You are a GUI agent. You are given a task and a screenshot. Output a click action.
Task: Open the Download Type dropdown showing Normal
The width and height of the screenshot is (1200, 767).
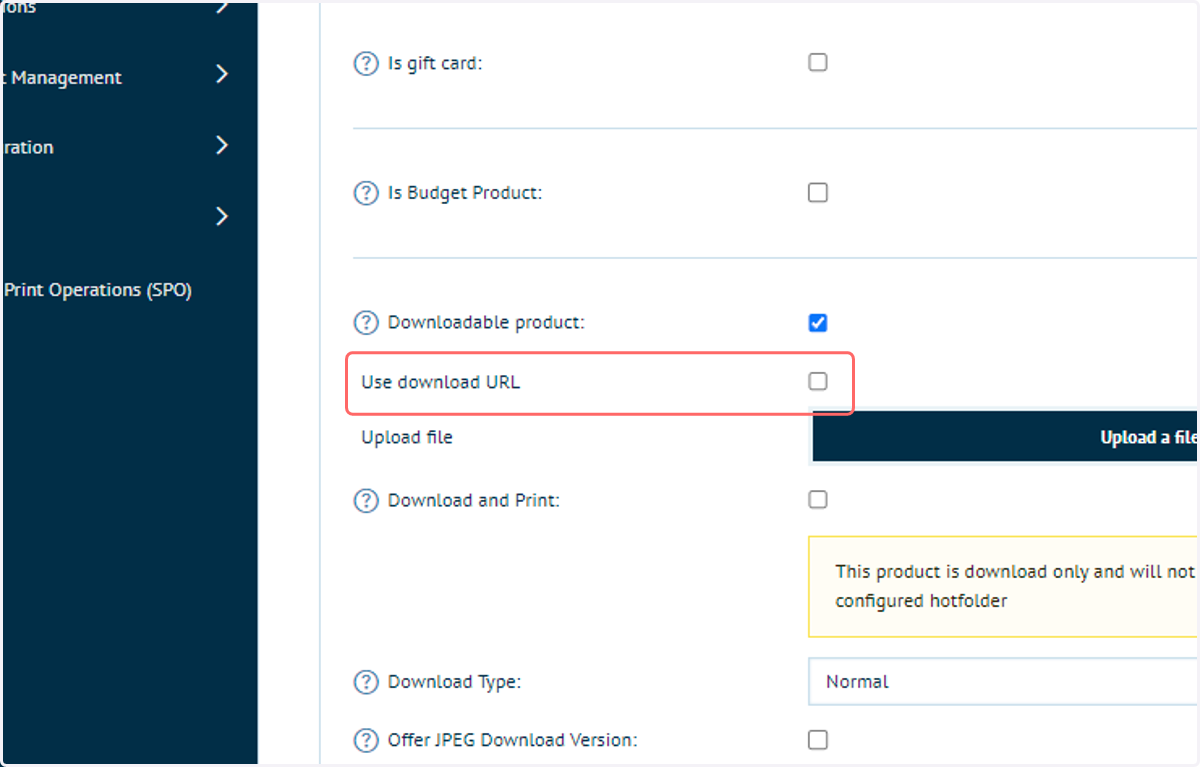tap(1003, 682)
